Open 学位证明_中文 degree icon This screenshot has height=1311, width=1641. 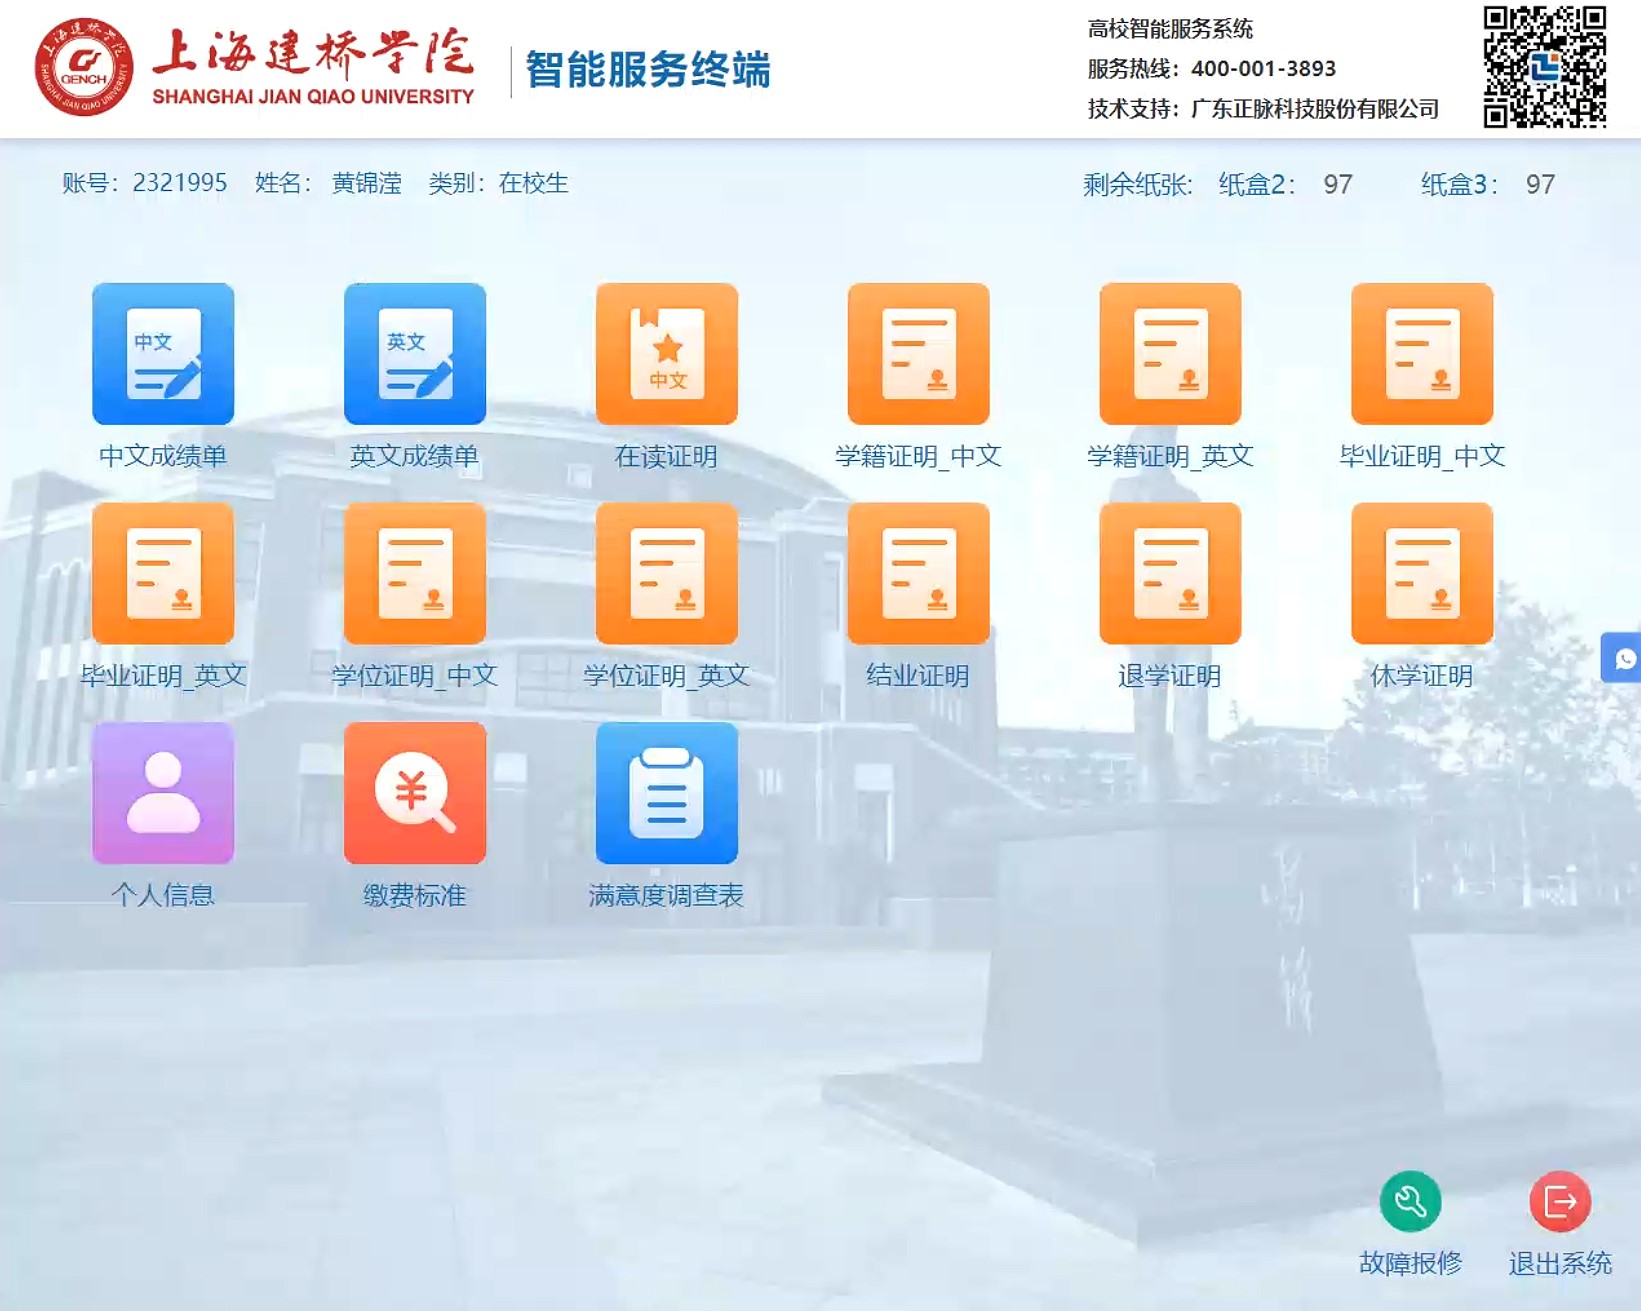coord(415,574)
